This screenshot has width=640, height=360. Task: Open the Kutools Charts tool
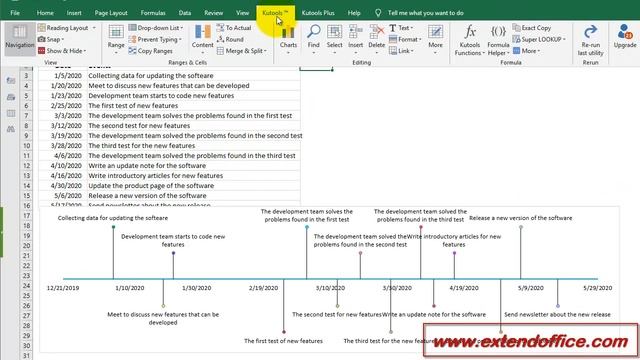288,39
